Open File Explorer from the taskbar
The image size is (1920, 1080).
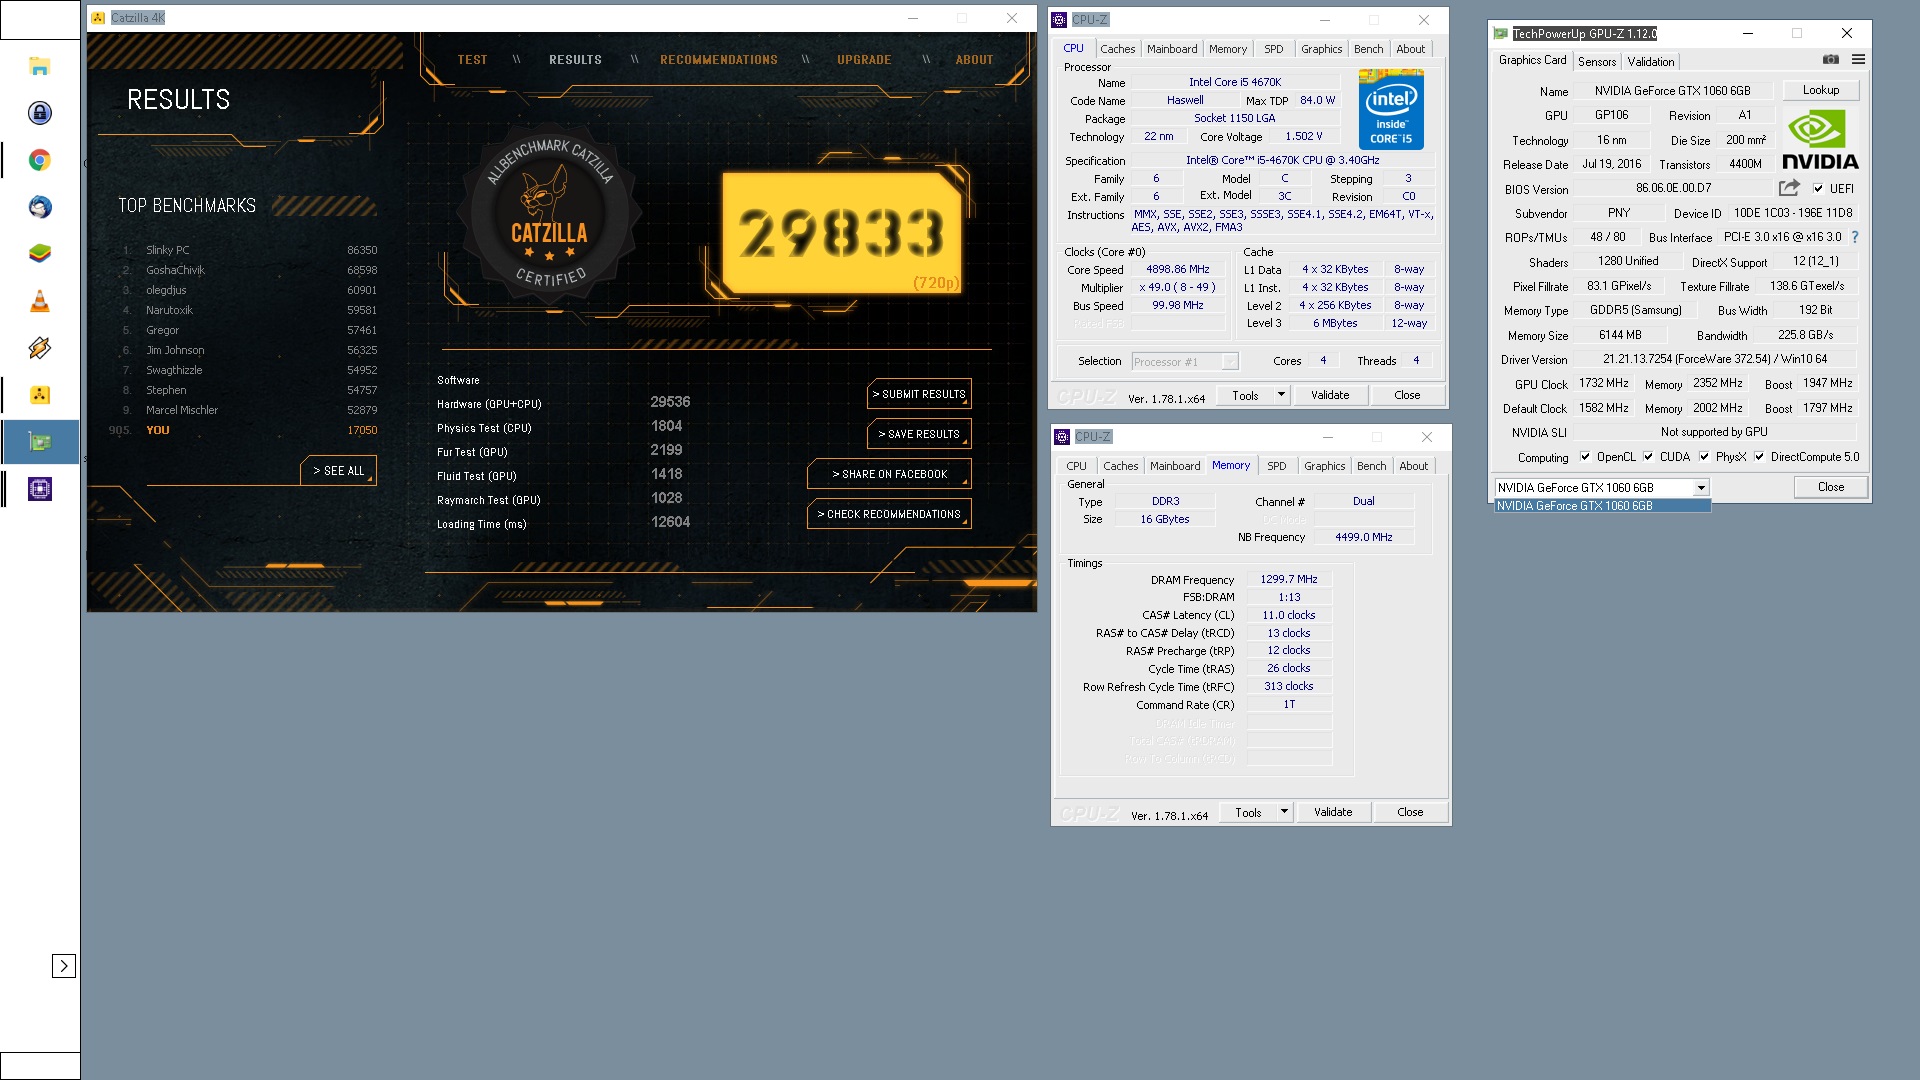(x=40, y=66)
